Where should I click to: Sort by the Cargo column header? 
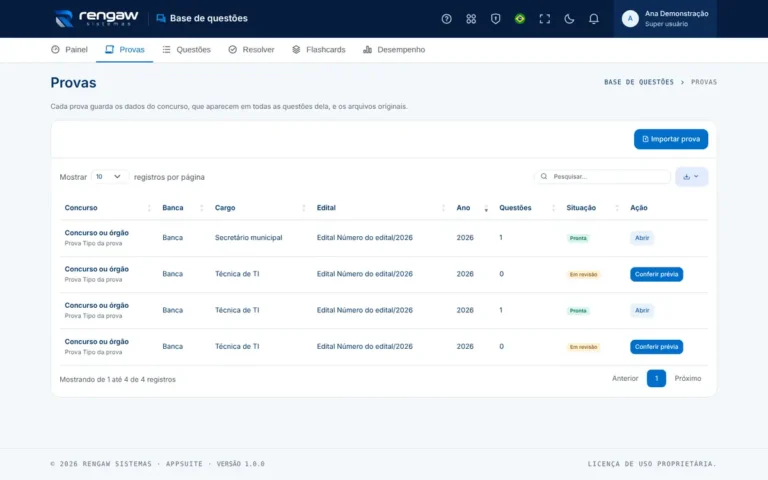click(x=260, y=208)
